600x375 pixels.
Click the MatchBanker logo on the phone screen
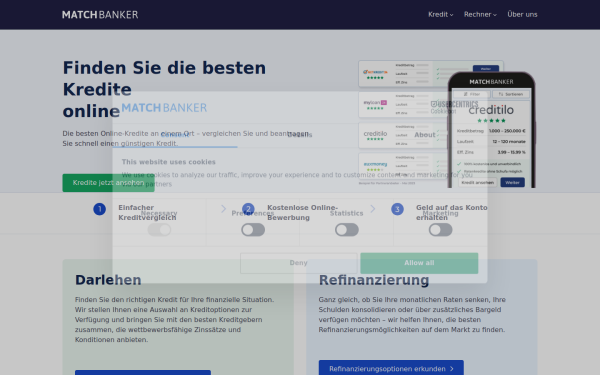pos(491,82)
